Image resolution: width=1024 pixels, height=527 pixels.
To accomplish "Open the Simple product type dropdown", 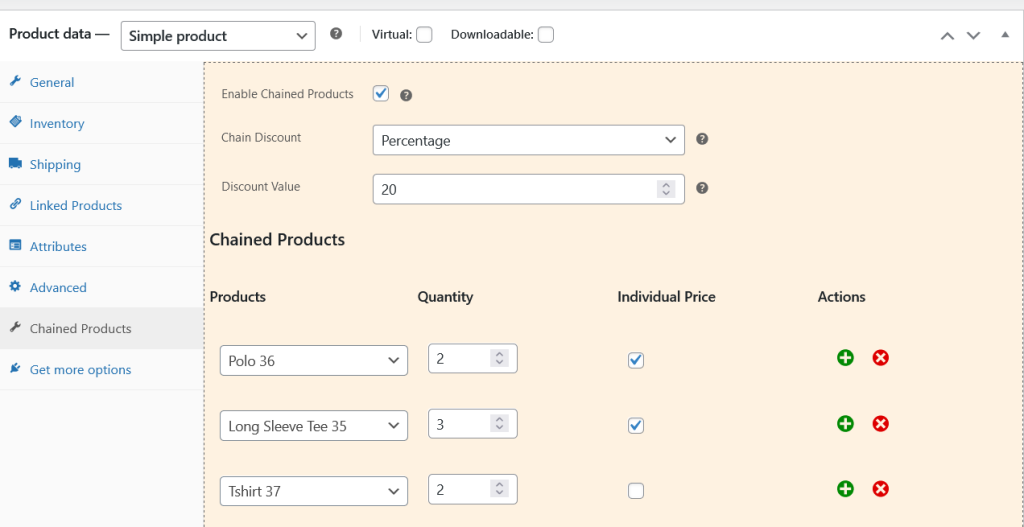I will pos(218,36).
